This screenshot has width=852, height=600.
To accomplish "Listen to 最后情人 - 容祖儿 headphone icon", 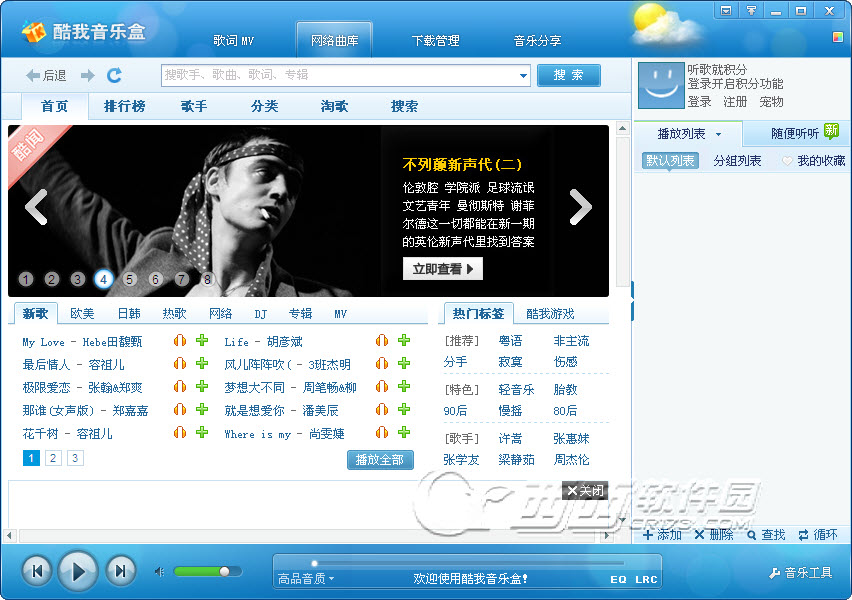I will (x=180, y=364).
